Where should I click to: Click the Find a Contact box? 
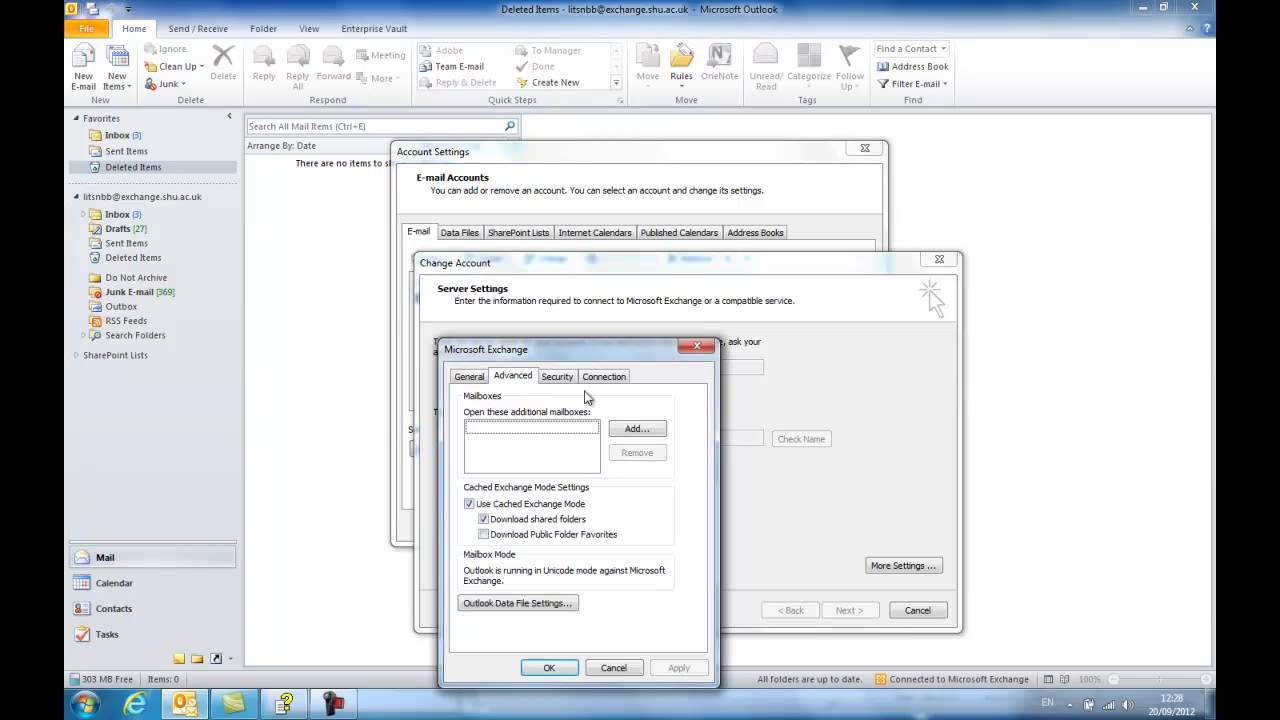click(x=910, y=49)
